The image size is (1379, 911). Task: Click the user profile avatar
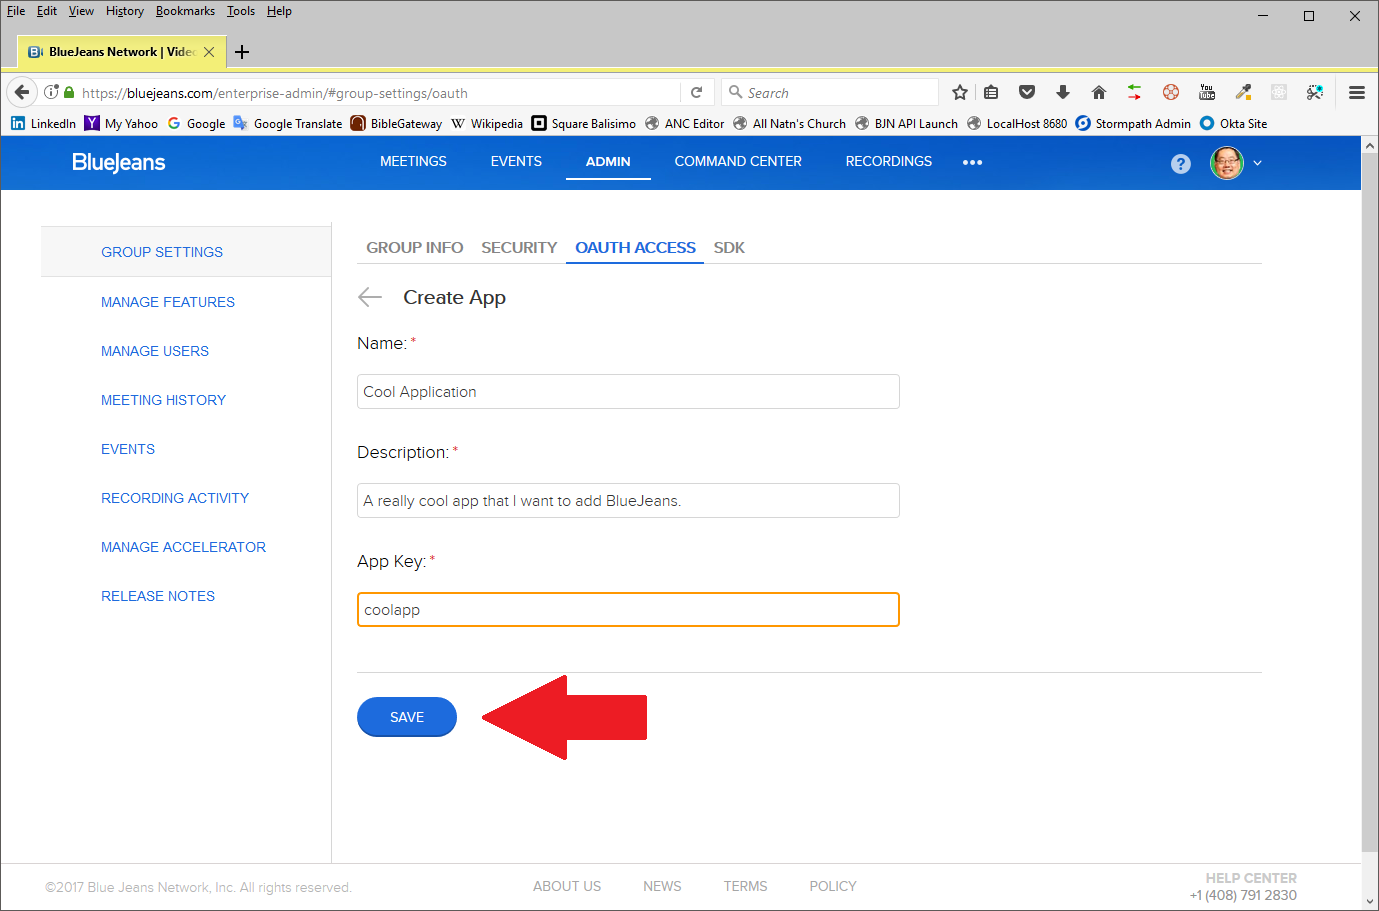tap(1227, 162)
